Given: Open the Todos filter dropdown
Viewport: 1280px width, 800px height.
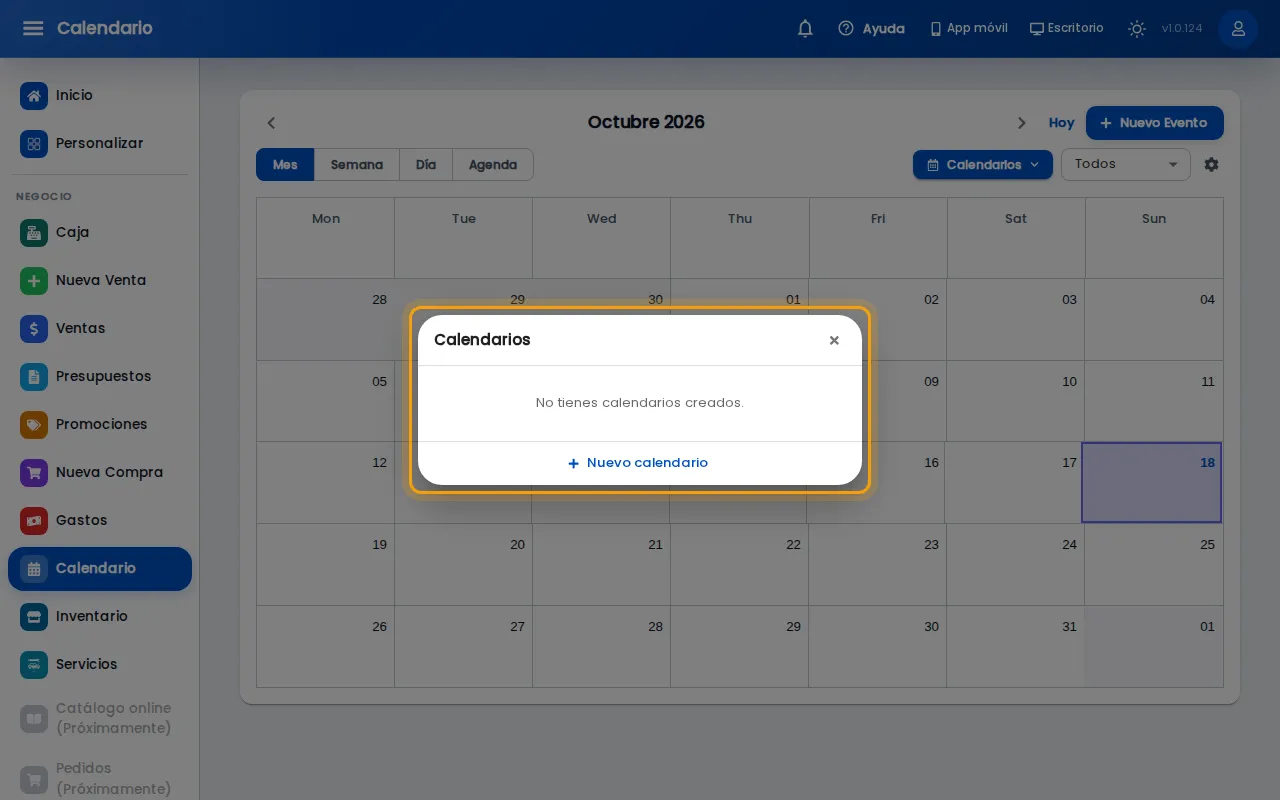Looking at the screenshot, I should point(1126,164).
